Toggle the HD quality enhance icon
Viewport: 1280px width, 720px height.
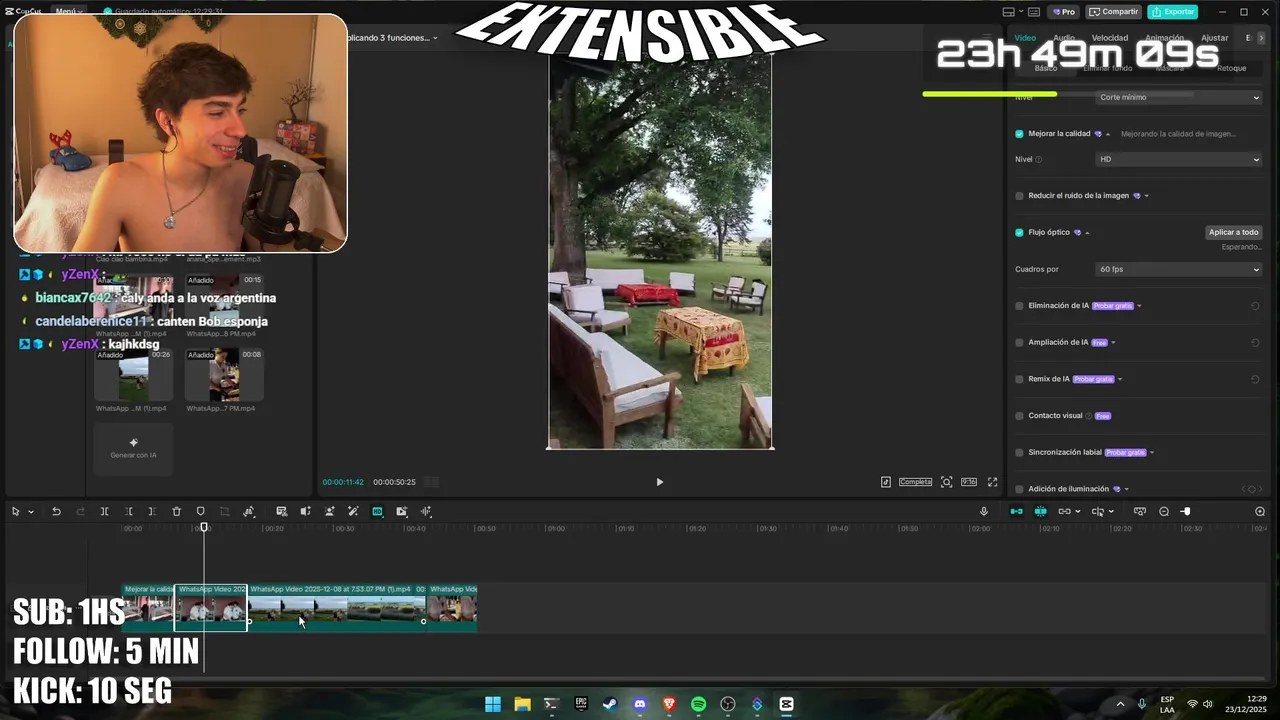click(x=377, y=511)
